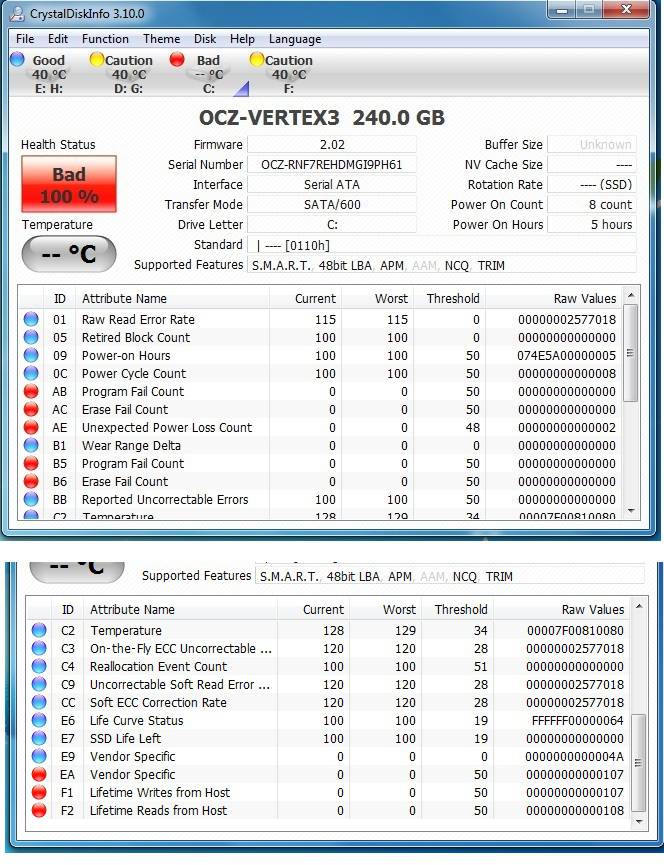Click the red status icon for AB Program Fail Count
Viewport: 664px width, 865px height.
click(31, 391)
